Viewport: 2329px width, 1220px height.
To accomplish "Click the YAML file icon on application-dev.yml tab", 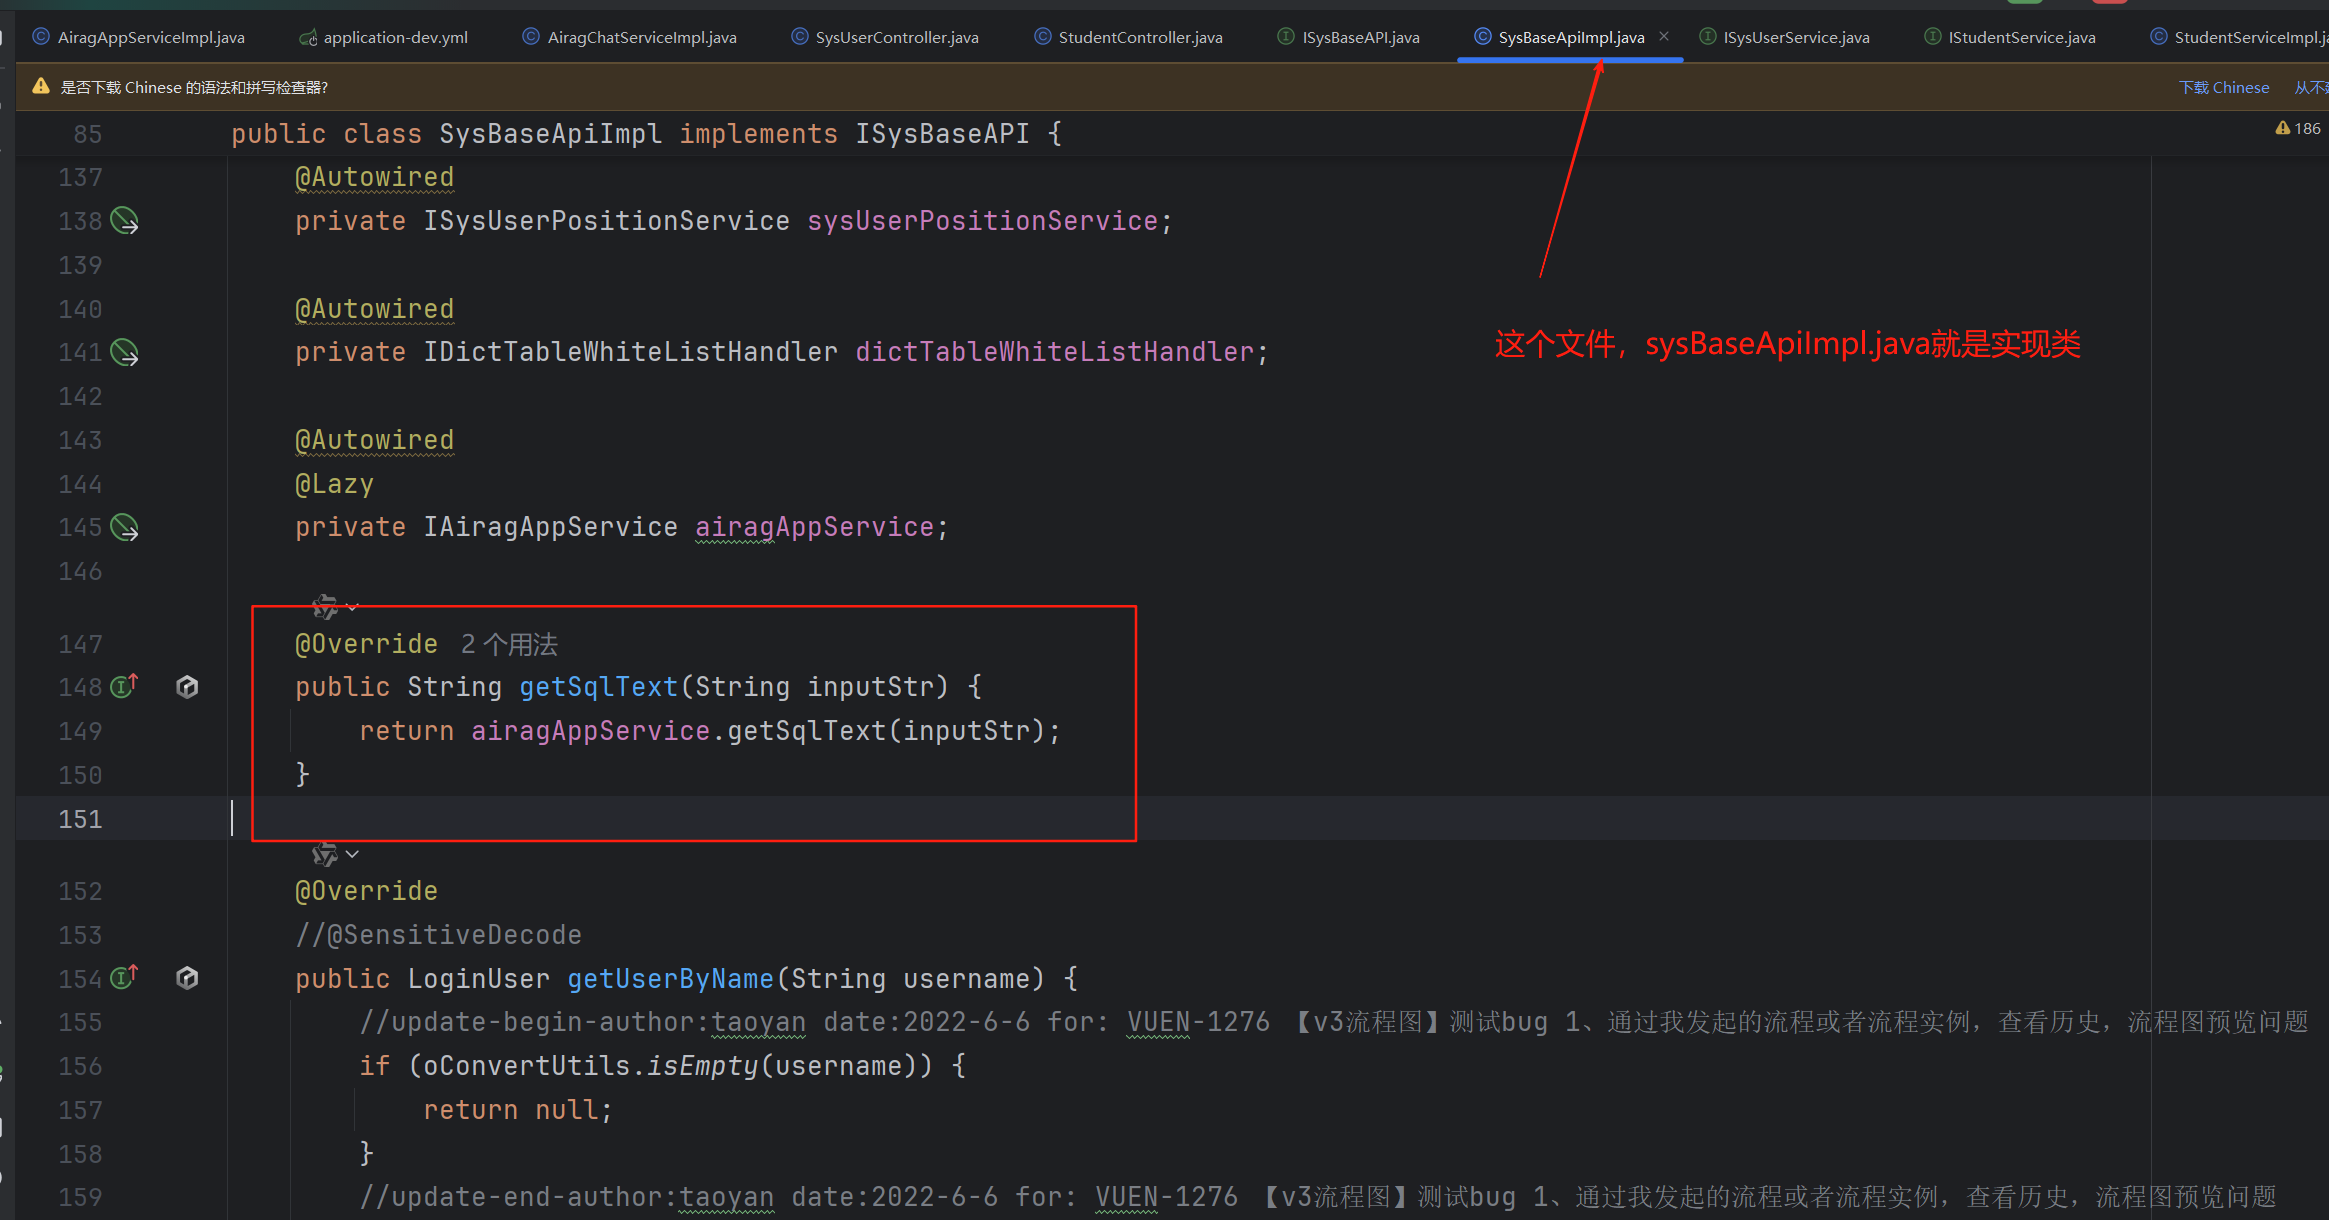I will pyautogui.click(x=306, y=36).
